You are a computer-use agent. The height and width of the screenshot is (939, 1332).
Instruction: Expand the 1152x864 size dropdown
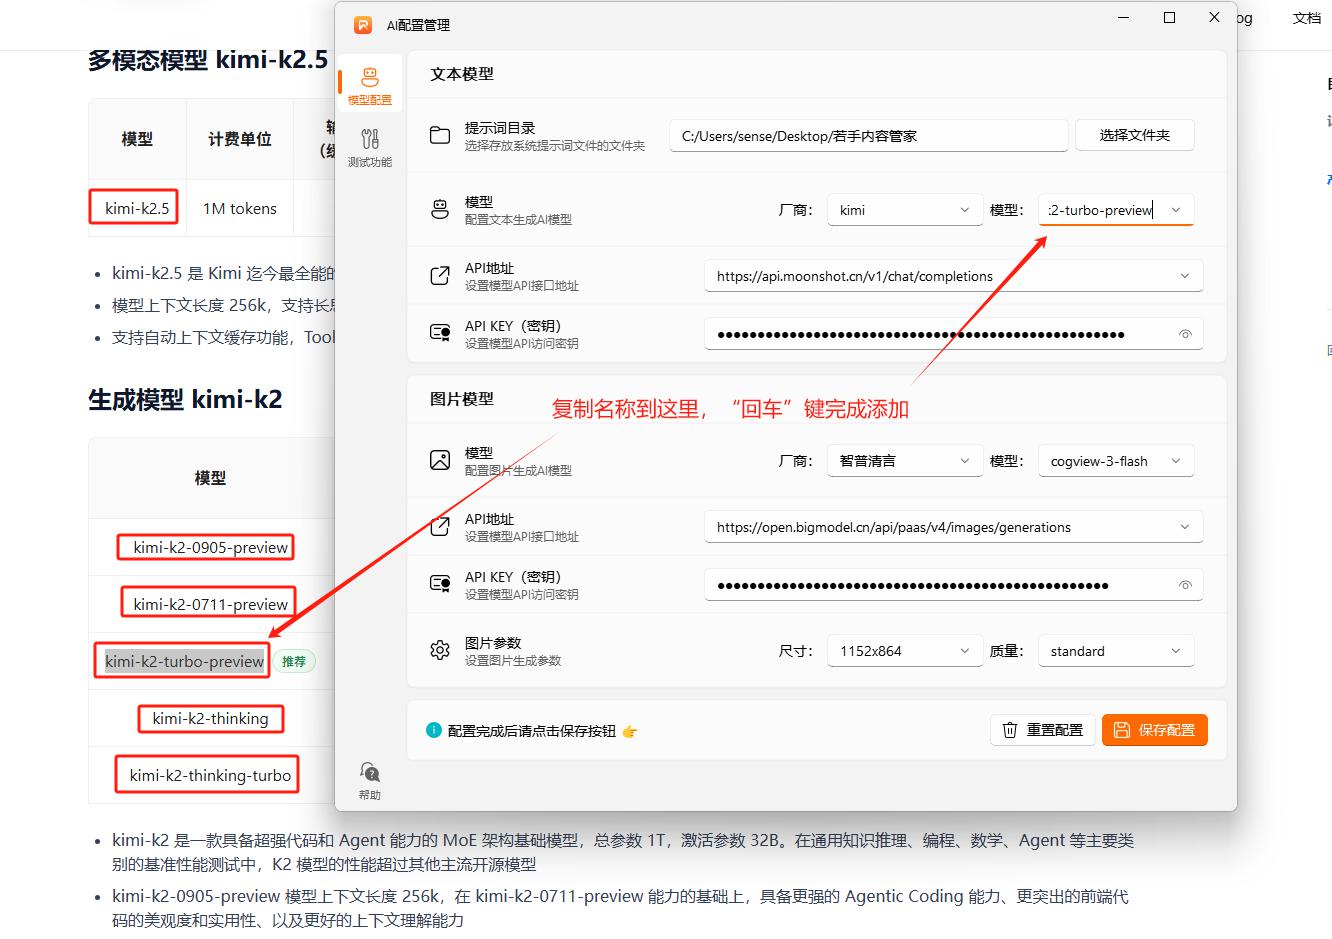(x=904, y=651)
